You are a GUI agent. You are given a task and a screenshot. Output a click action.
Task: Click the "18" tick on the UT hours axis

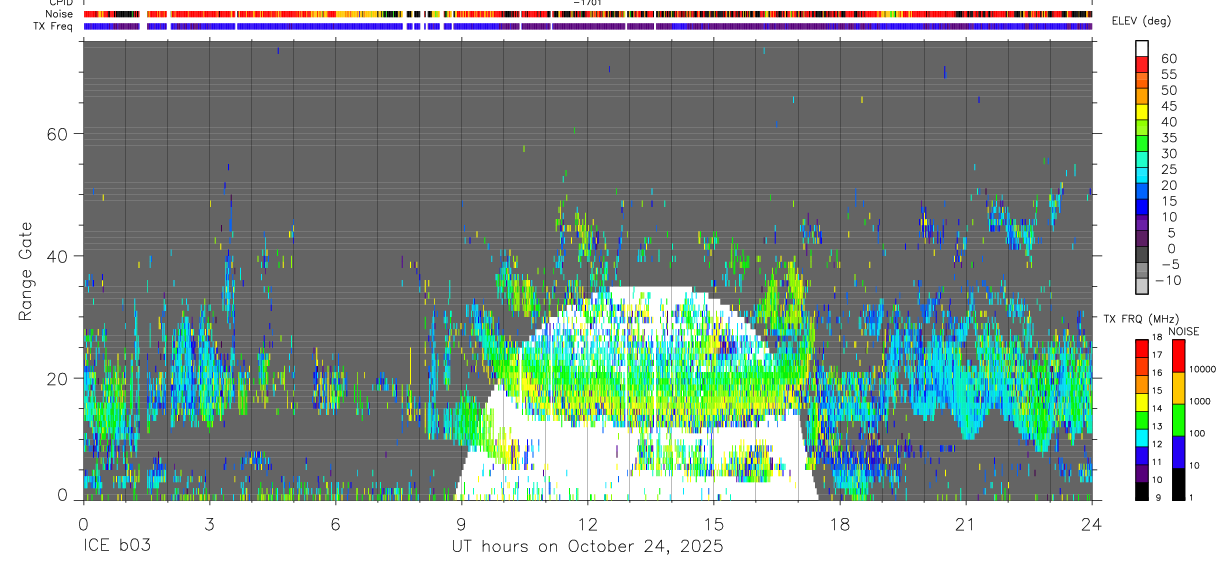tap(840, 524)
